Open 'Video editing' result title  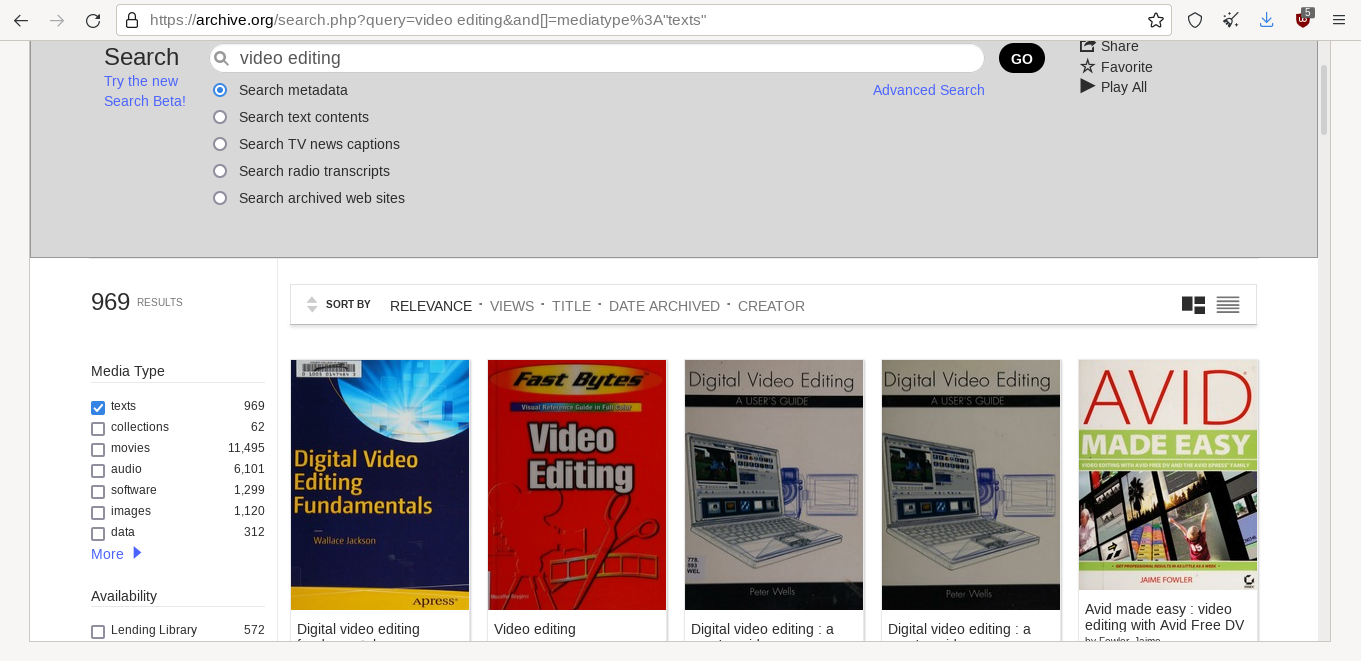[535, 629]
